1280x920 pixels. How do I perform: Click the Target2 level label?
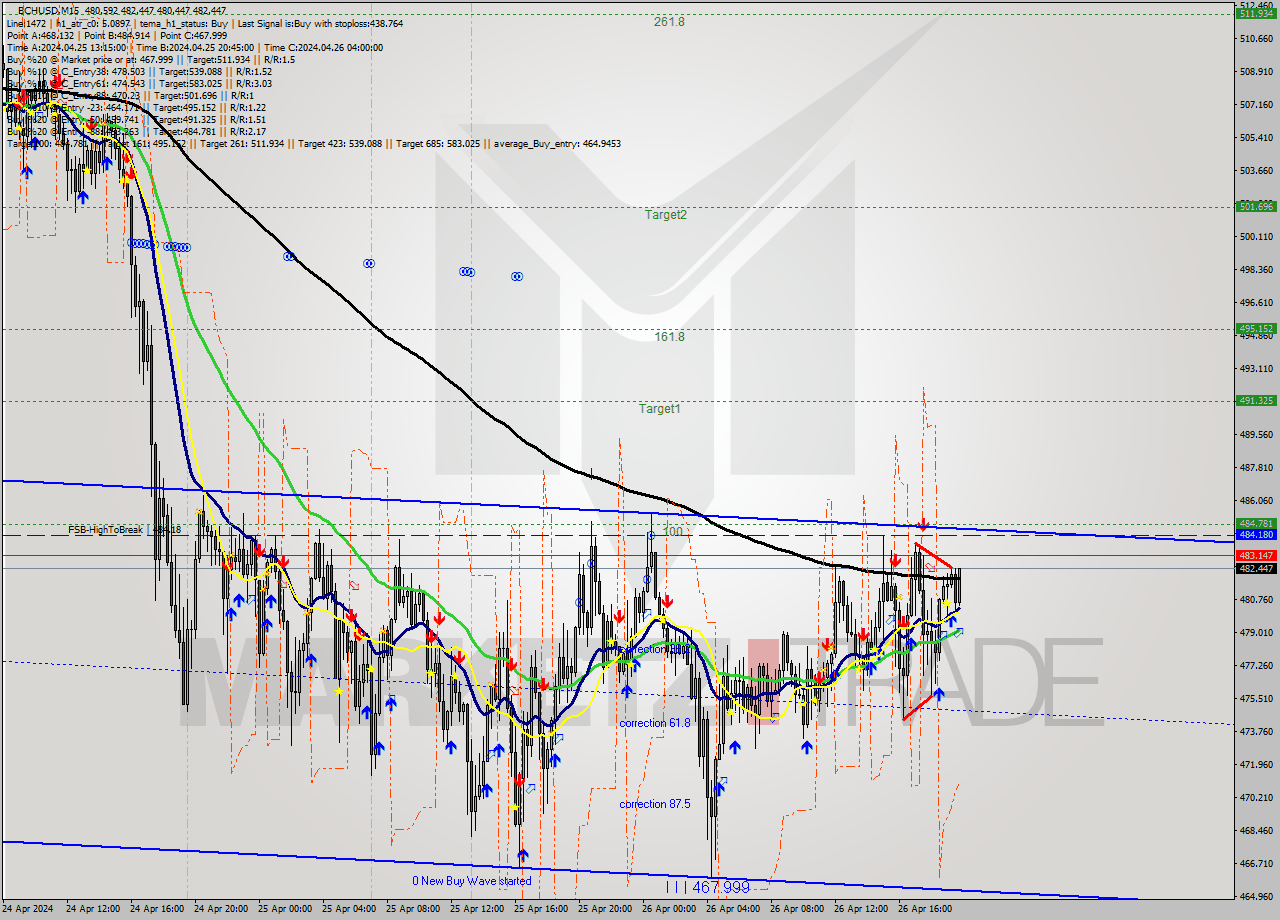[x=665, y=214]
